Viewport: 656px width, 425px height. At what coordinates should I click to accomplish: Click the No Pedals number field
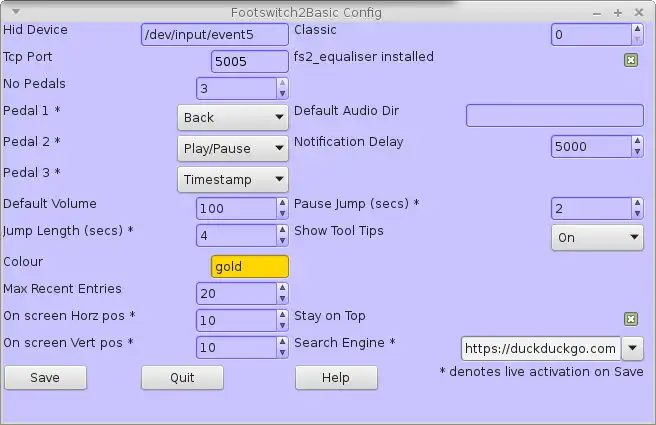tap(236, 88)
